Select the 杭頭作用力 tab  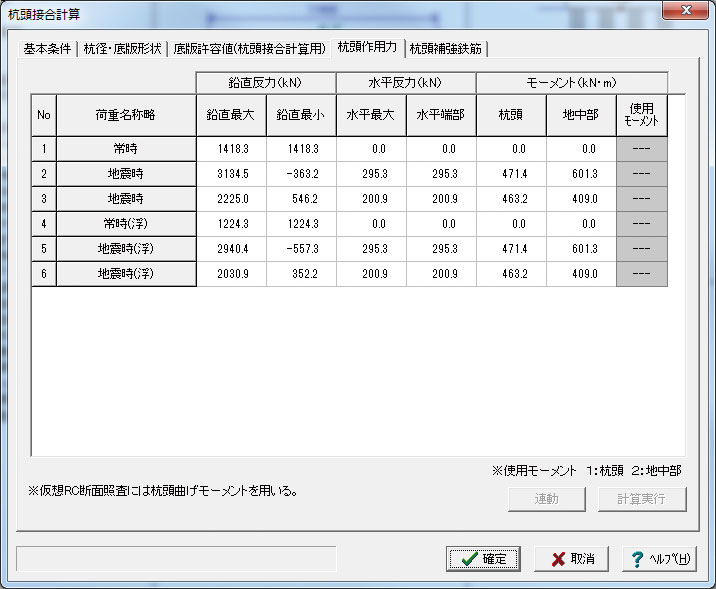click(x=367, y=47)
